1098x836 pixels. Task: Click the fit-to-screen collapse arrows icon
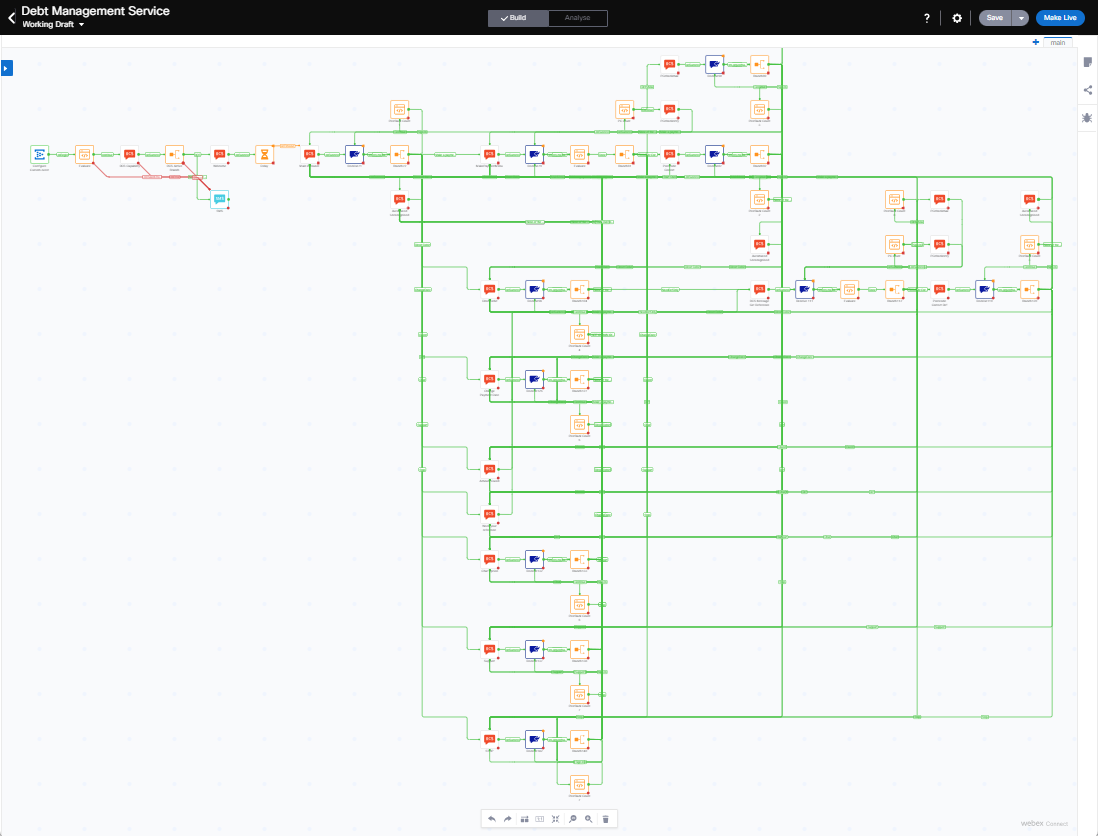(555, 819)
